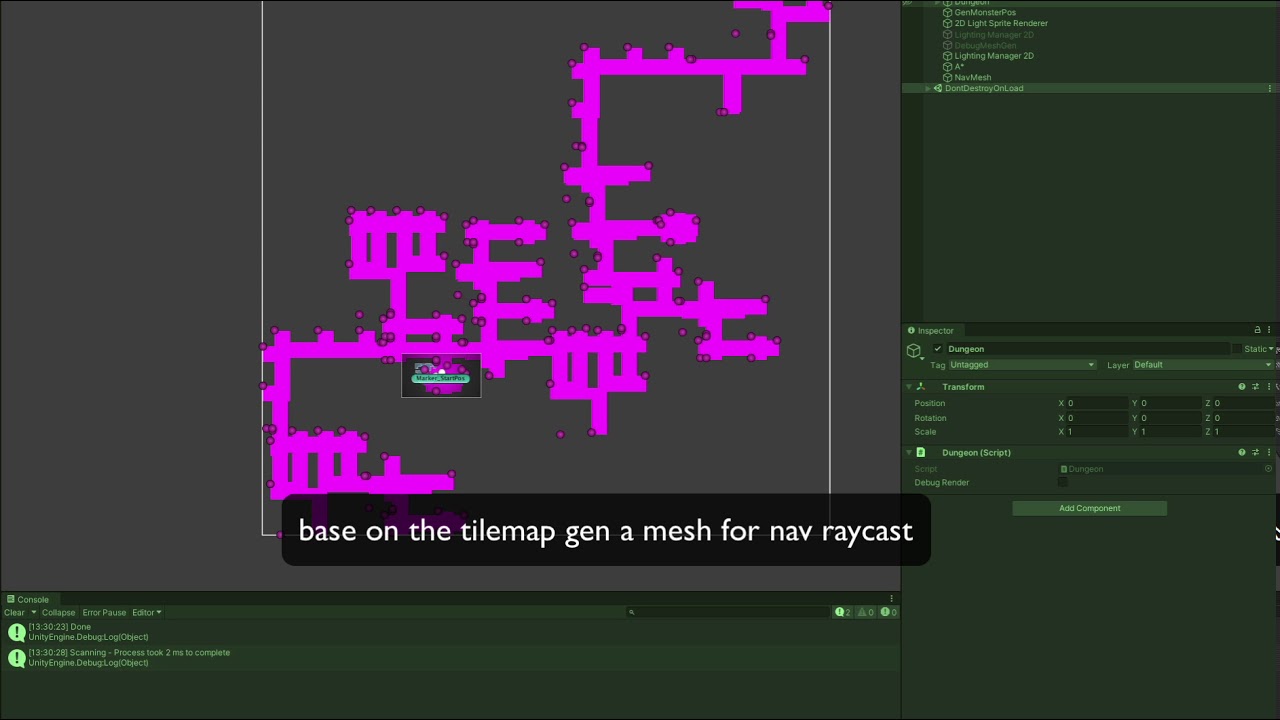Open the Editor dropdown in Console

146,613
